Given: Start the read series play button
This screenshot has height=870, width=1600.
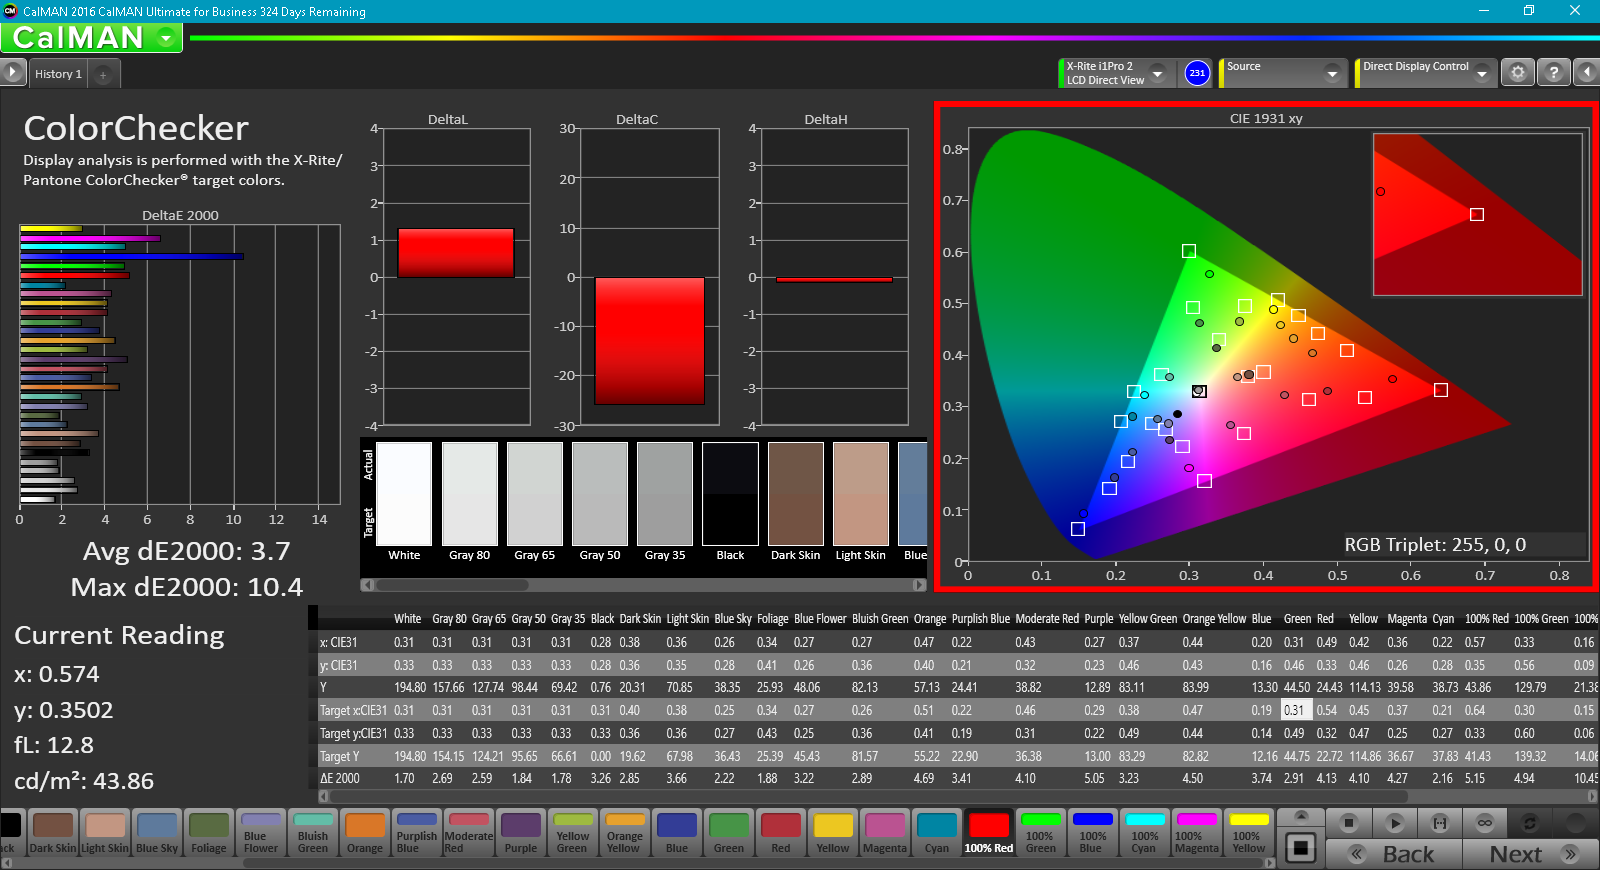Looking at the screenshot, I should click(1395, 823).
